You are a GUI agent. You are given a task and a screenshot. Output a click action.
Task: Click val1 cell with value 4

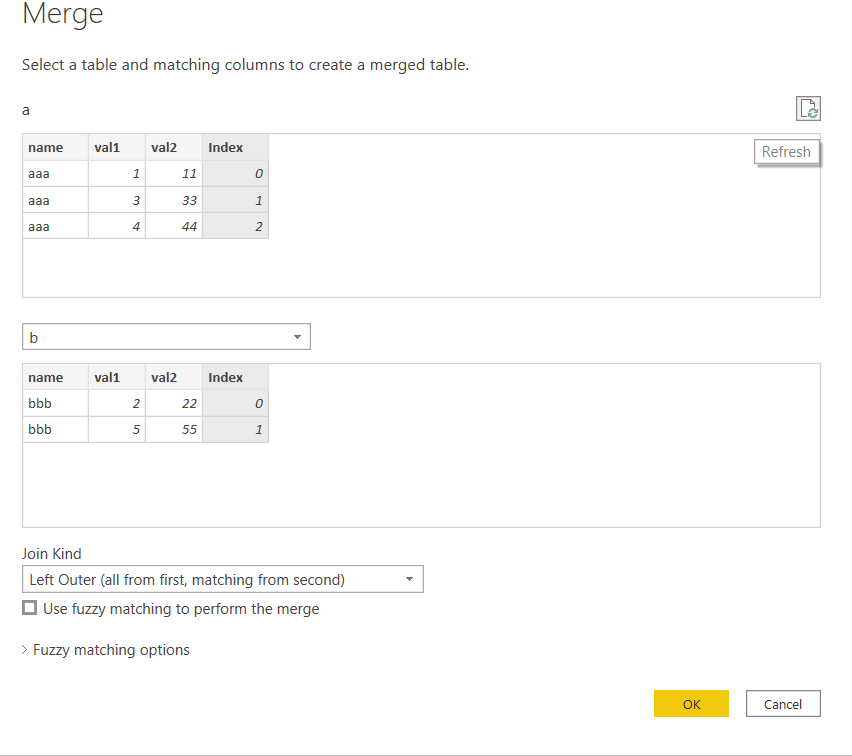[x=117, y=226]
